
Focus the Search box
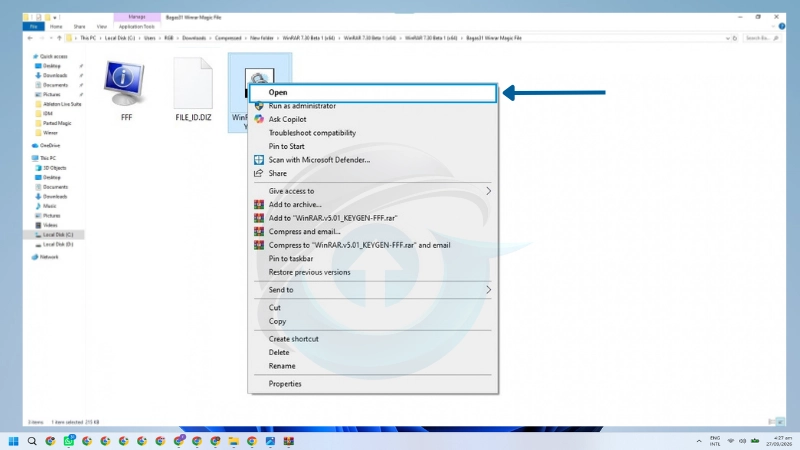(x=761, y=38)
